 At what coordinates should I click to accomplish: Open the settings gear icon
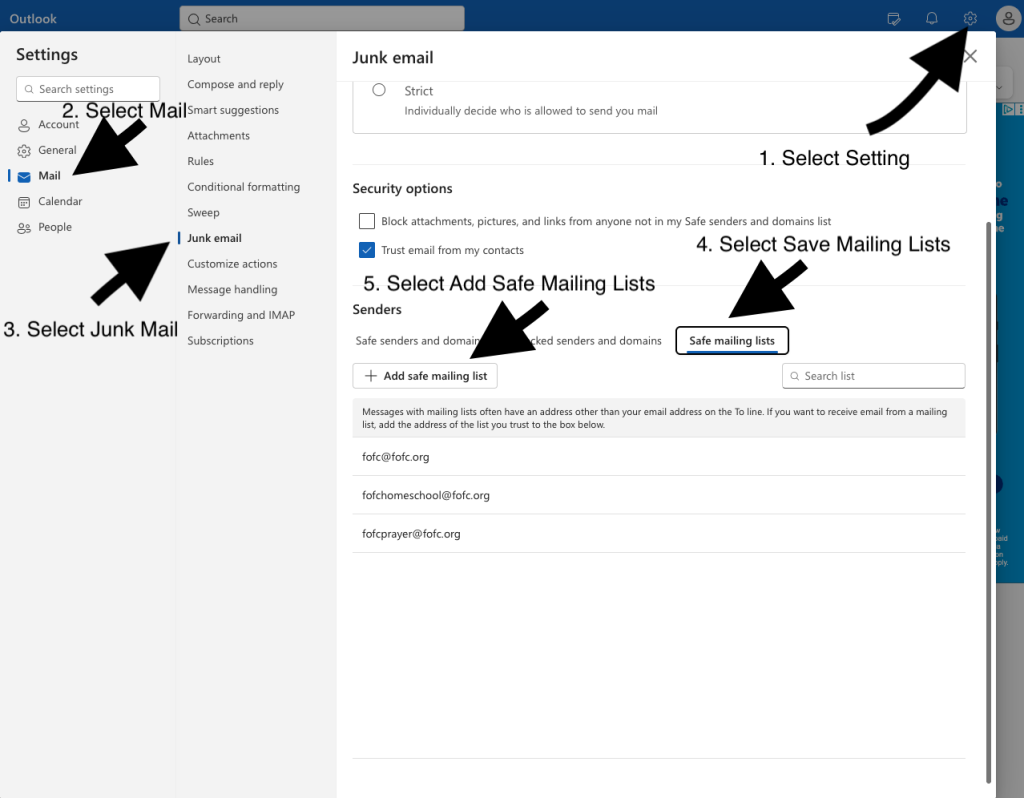click(x=969, y=18)
